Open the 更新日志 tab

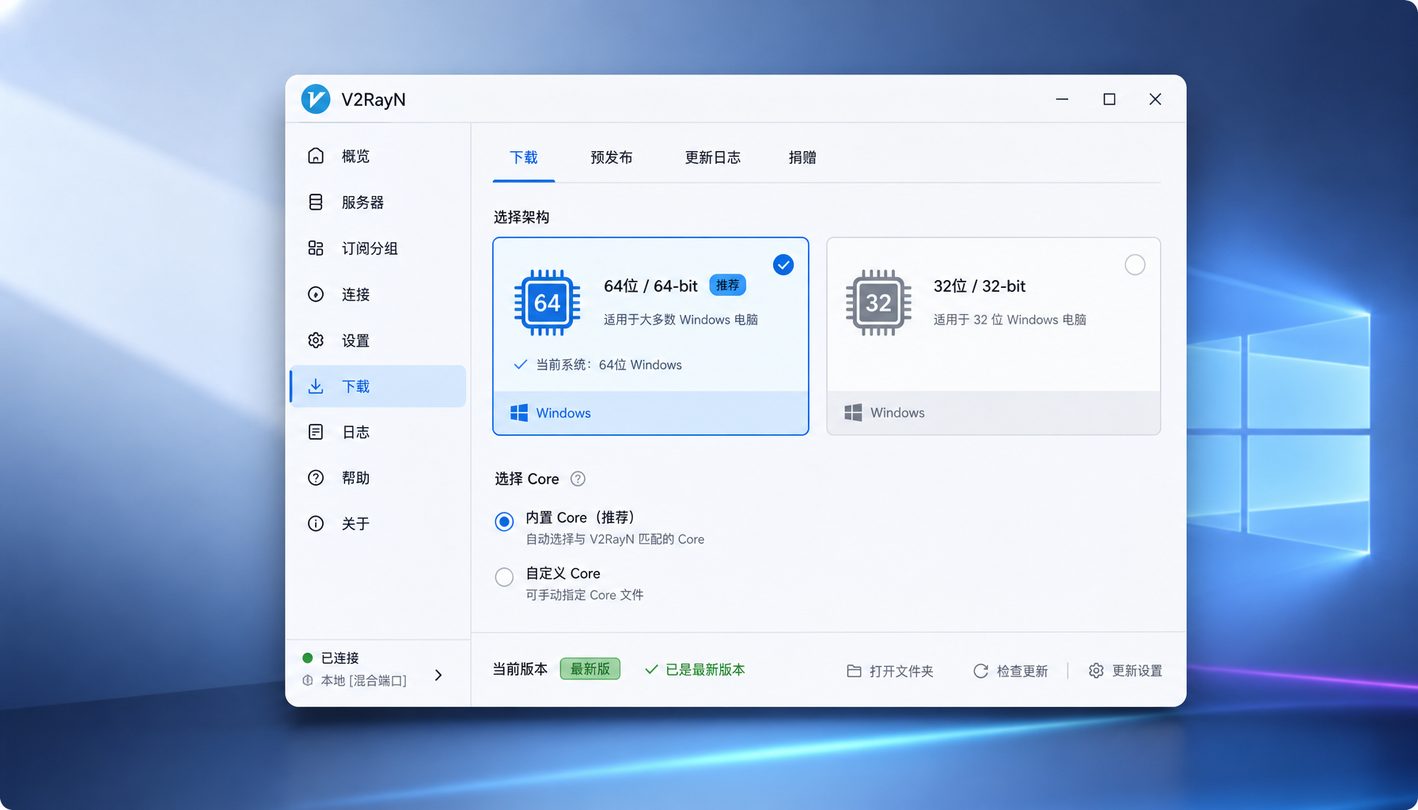tap(713, 157)
